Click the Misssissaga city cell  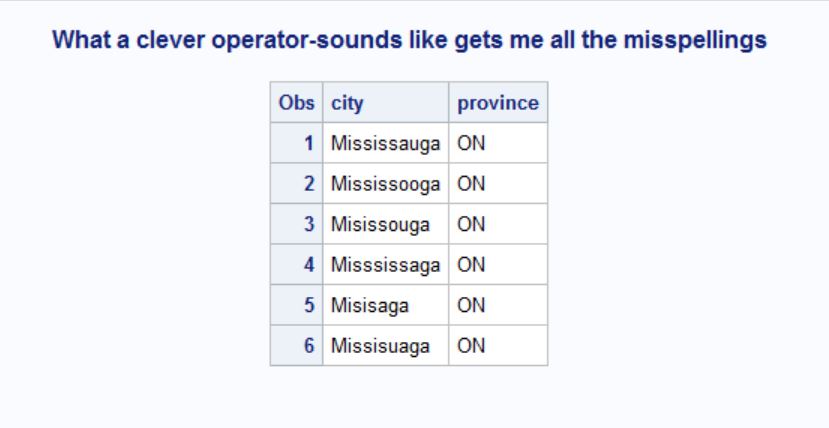(384, 265)
